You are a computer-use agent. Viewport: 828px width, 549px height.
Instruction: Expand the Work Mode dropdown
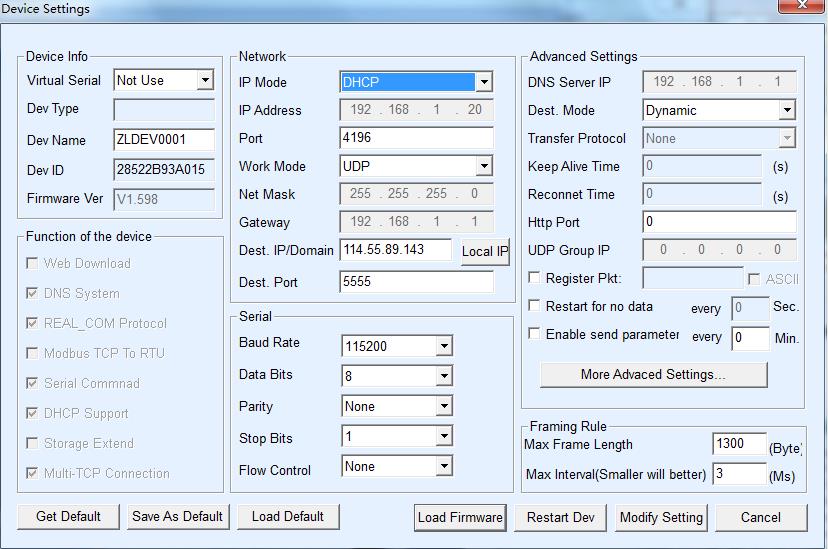[483, 166]
